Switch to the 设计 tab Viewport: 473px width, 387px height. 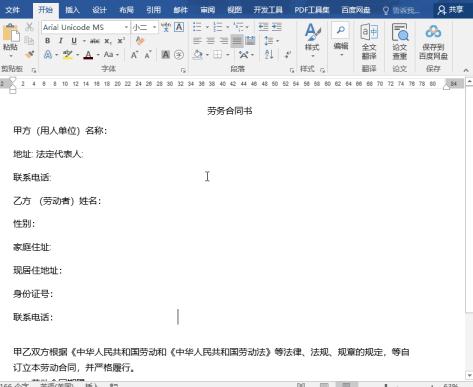(x=99, y=10)
